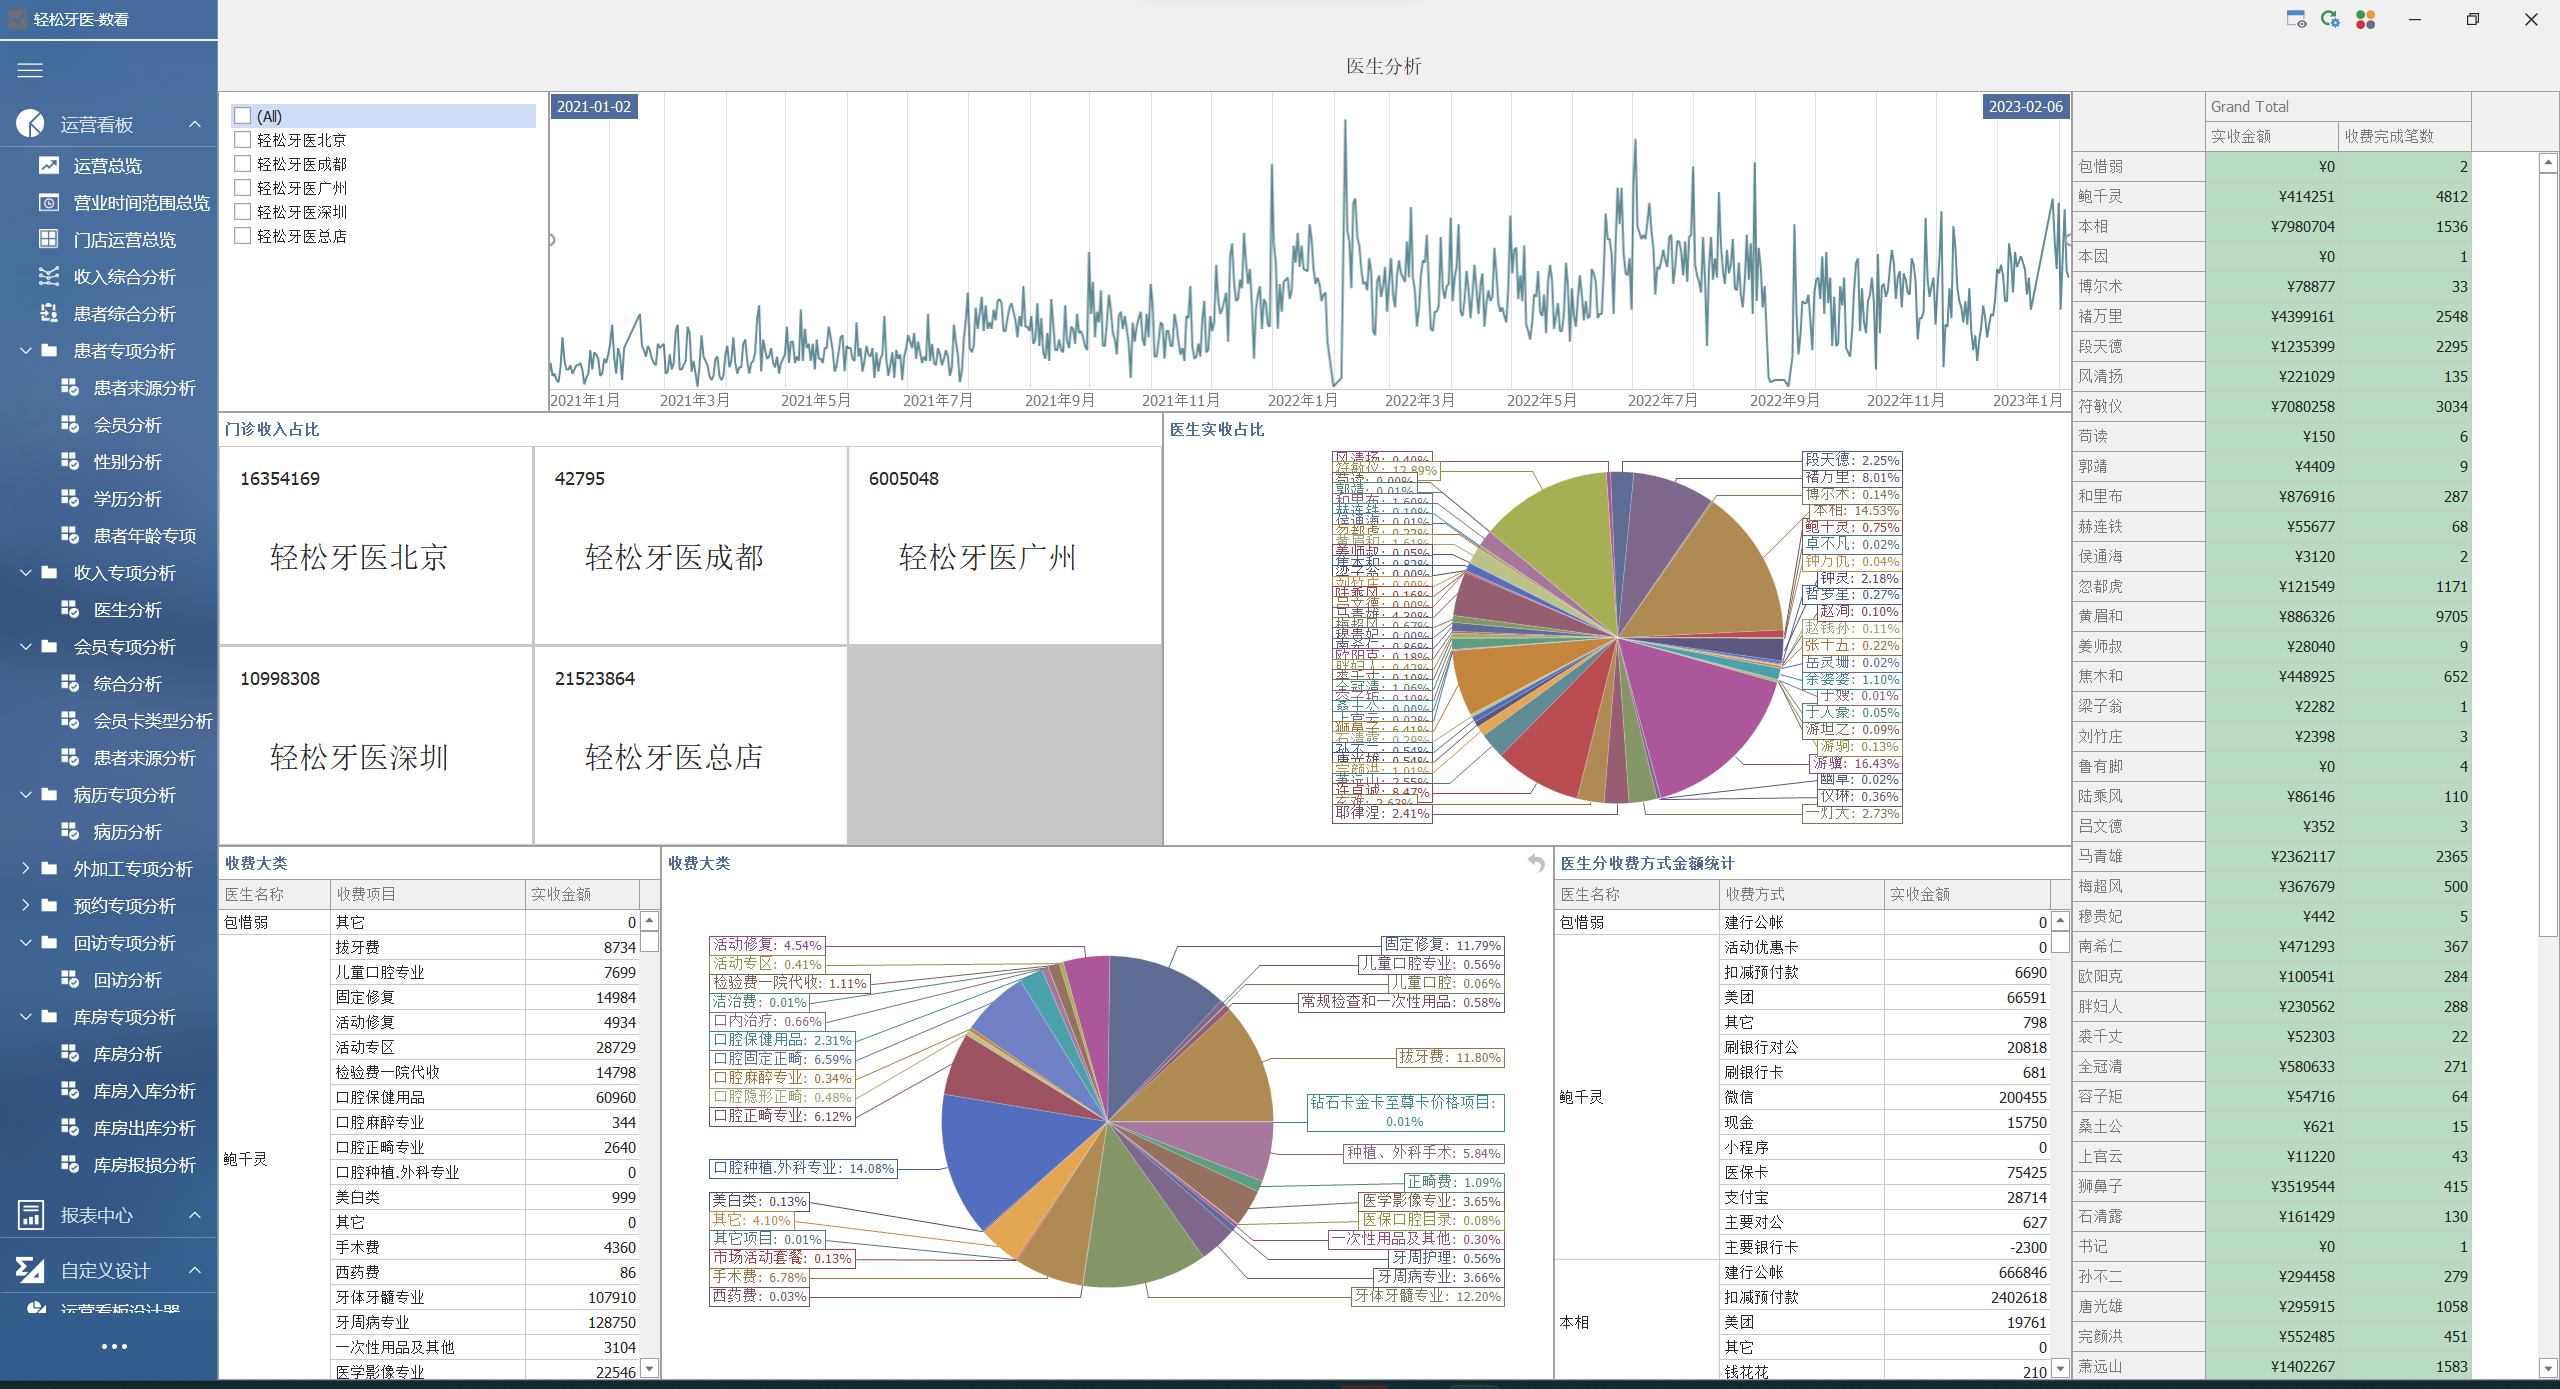Click the 实收金额 column header in Grand Total

pyautogui.click(x=2272, y=136)
